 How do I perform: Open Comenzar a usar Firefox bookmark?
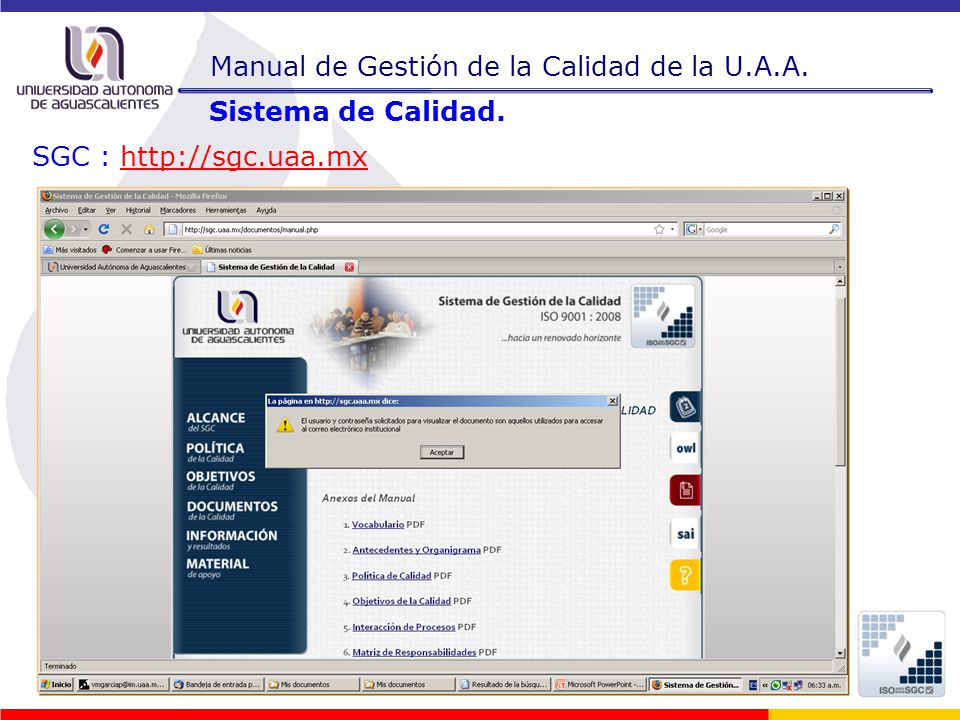pyautogui.click(x=144, y=250)
